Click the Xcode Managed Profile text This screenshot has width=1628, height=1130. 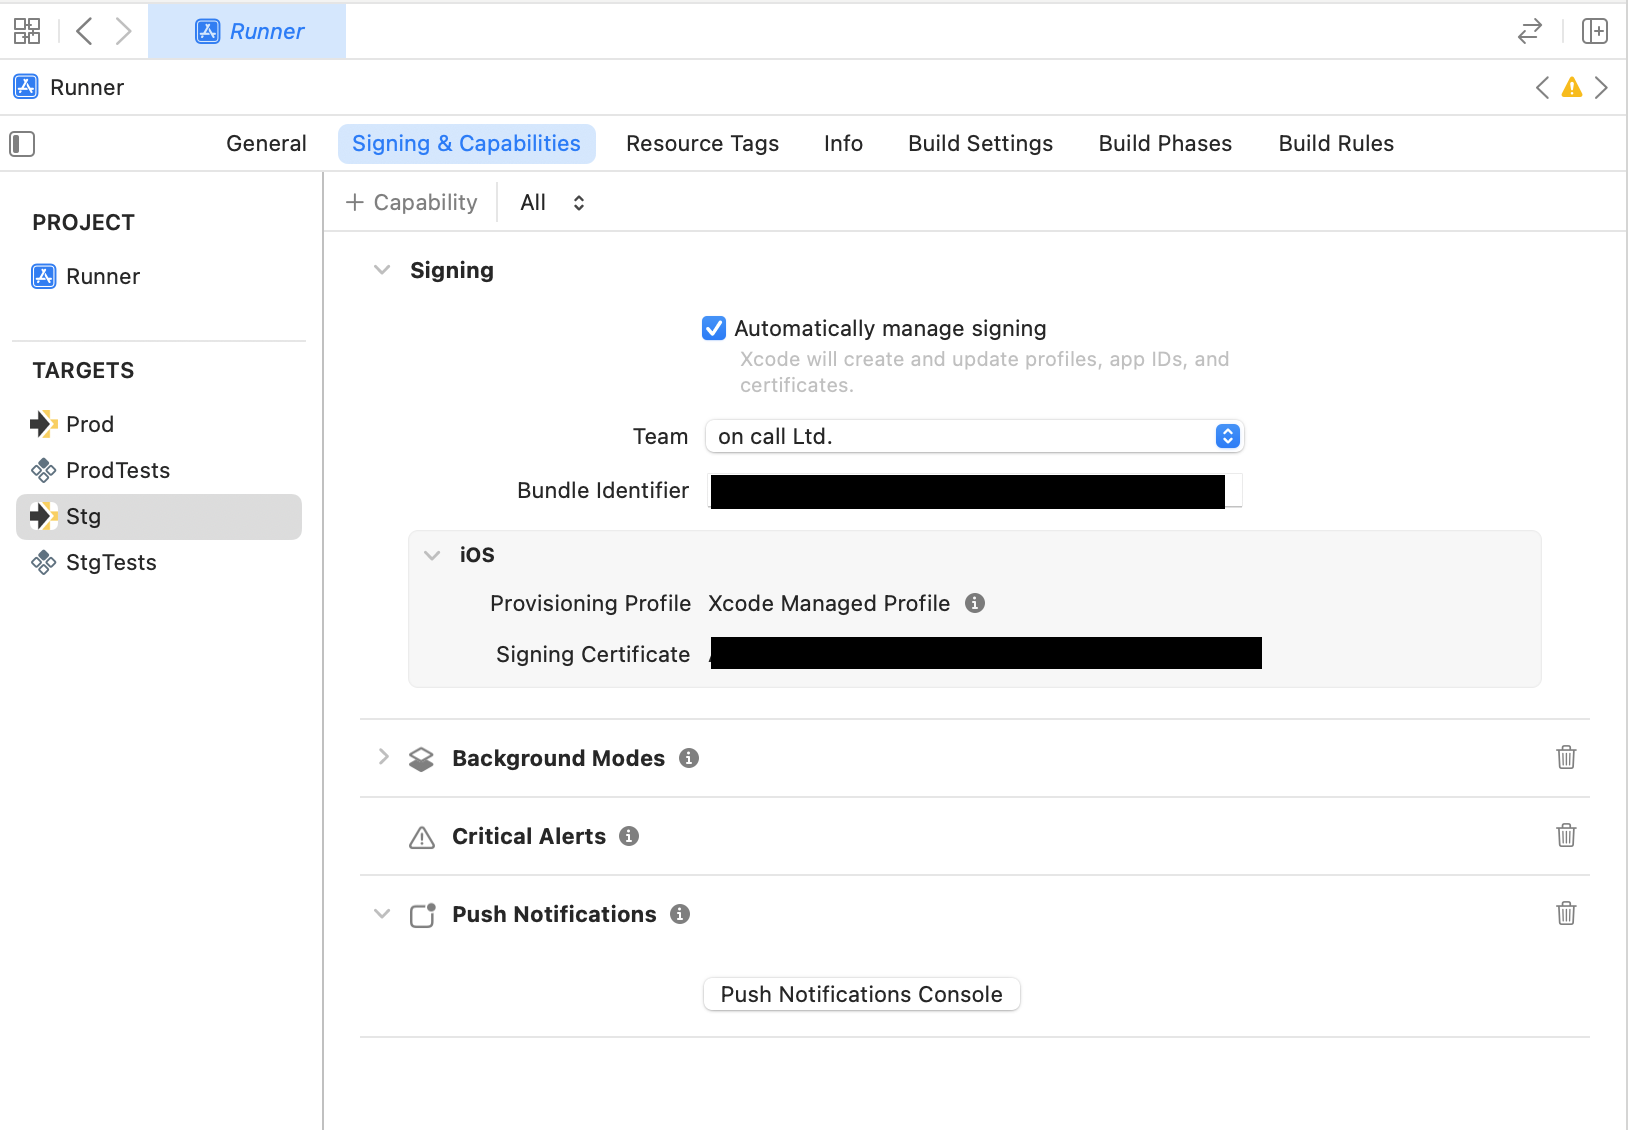[x=829, y=603]
